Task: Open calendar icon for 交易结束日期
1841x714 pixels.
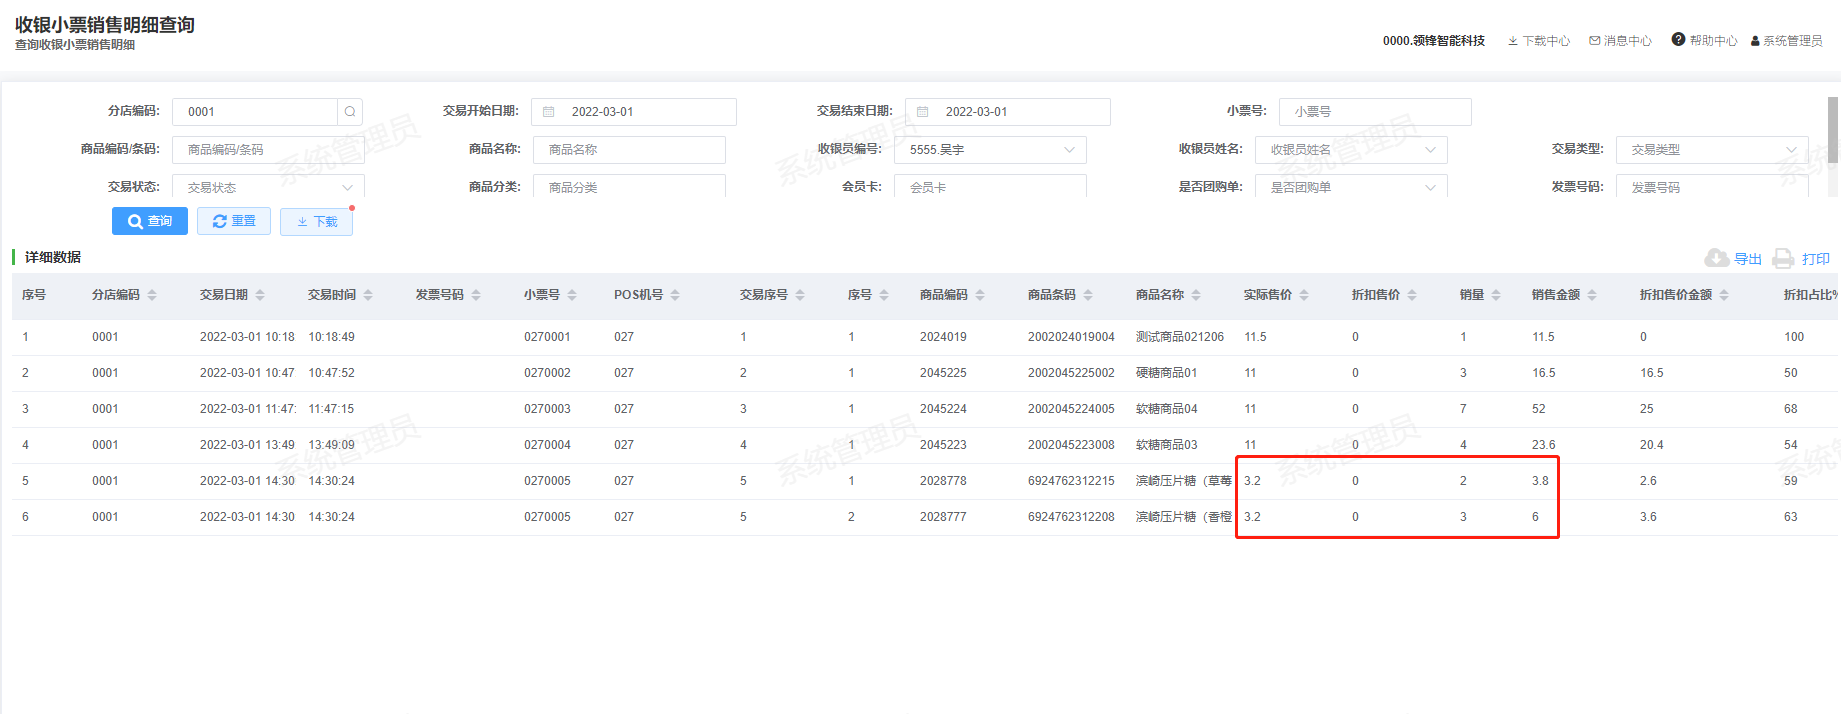Action: tap(923, 112)
